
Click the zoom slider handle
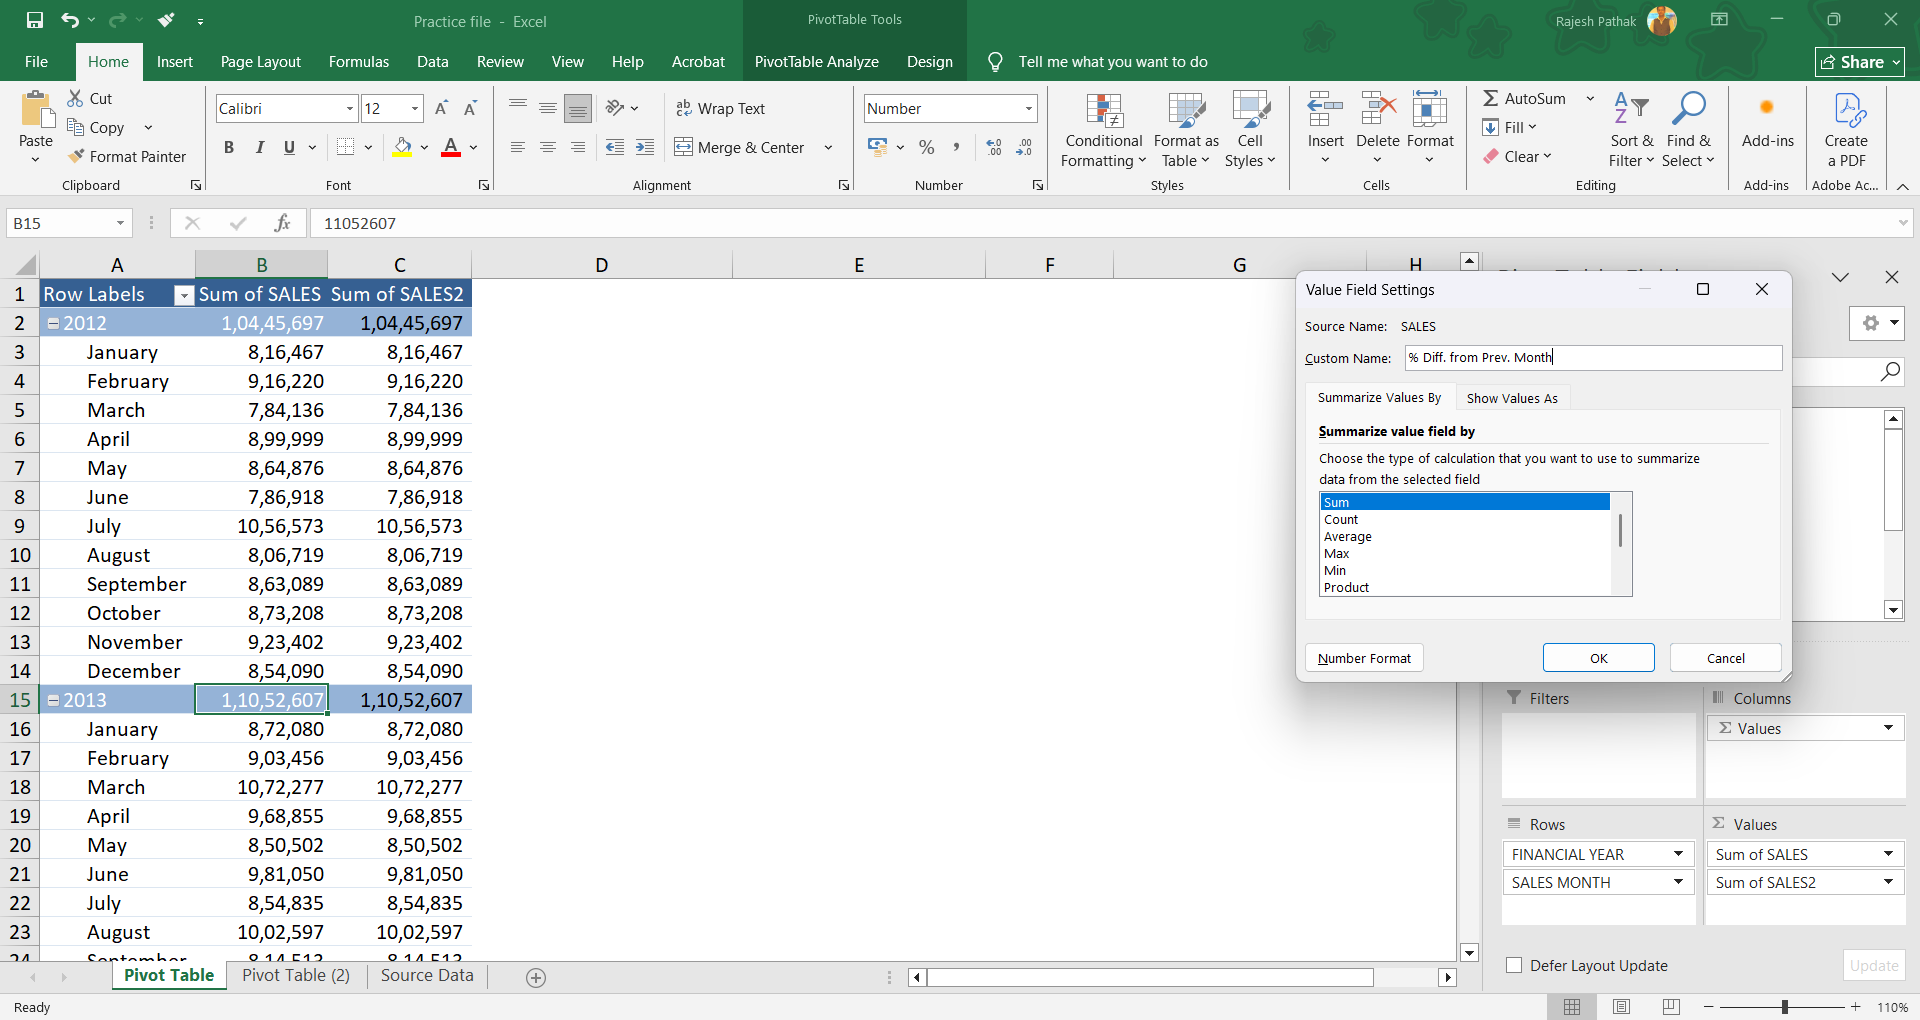1784,1007
